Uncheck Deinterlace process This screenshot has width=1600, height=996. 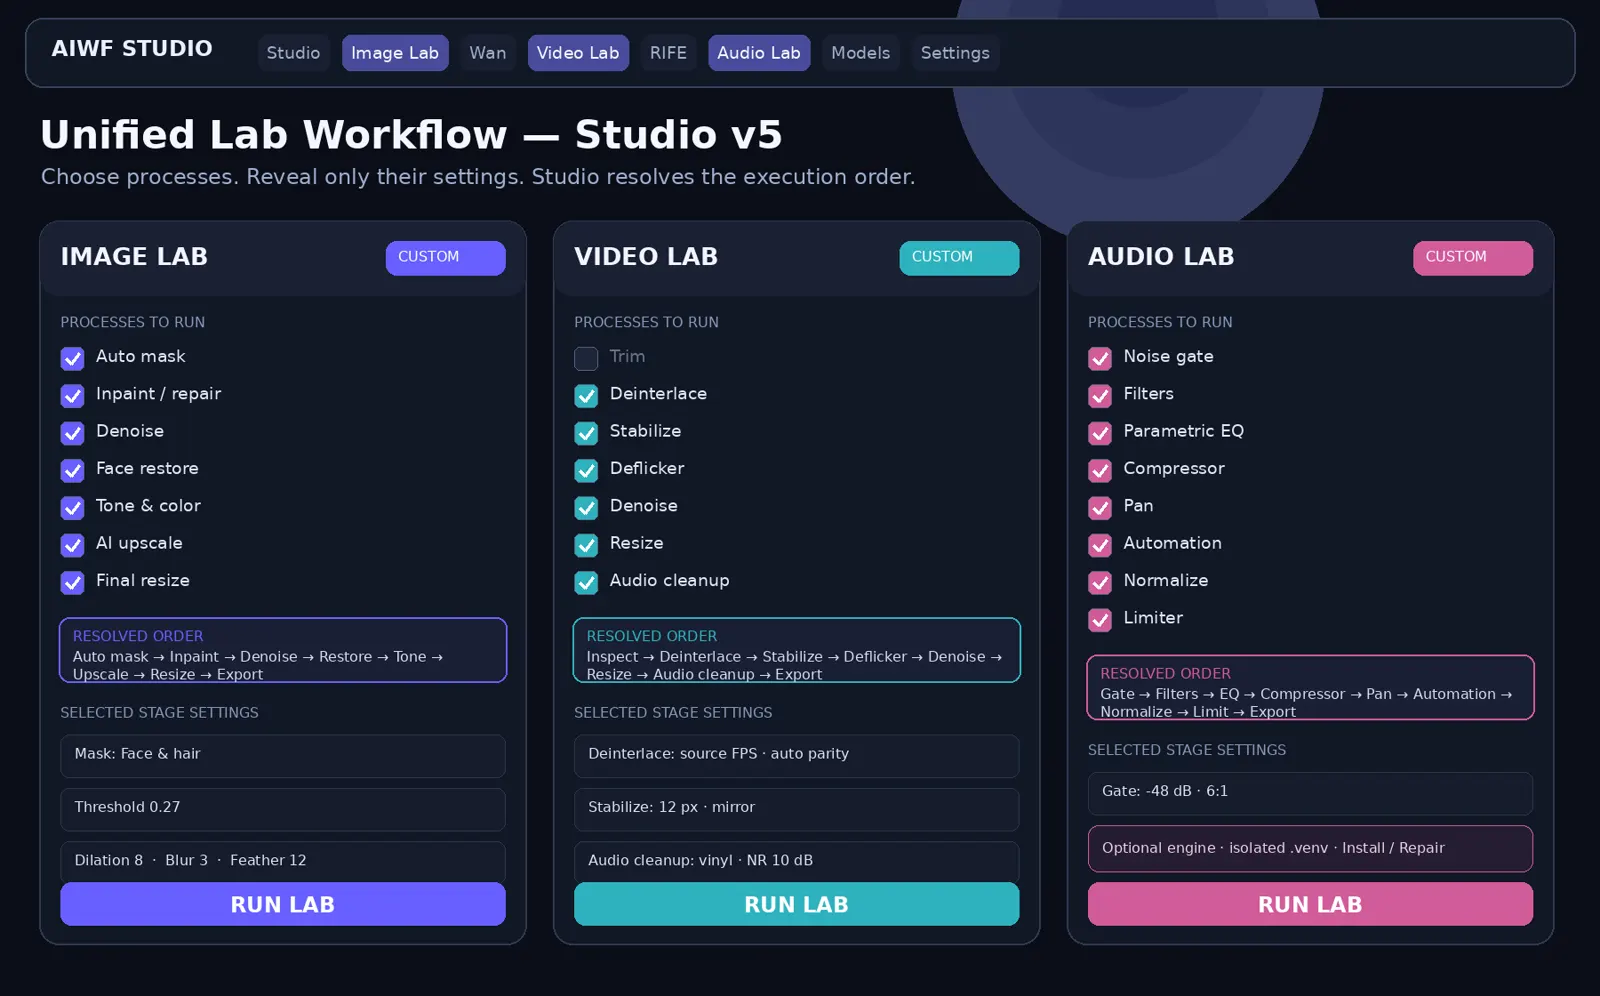(x=587, y=396)
